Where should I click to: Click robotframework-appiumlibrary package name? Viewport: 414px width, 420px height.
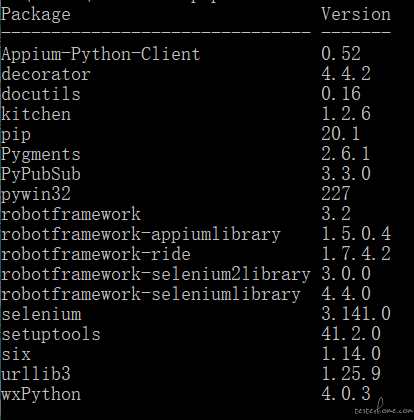click(x=140, y=235)
